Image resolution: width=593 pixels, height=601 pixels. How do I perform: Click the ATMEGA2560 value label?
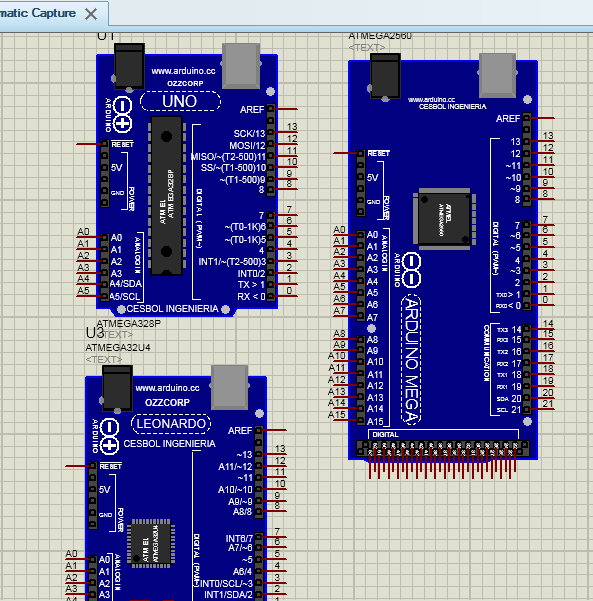380,36
